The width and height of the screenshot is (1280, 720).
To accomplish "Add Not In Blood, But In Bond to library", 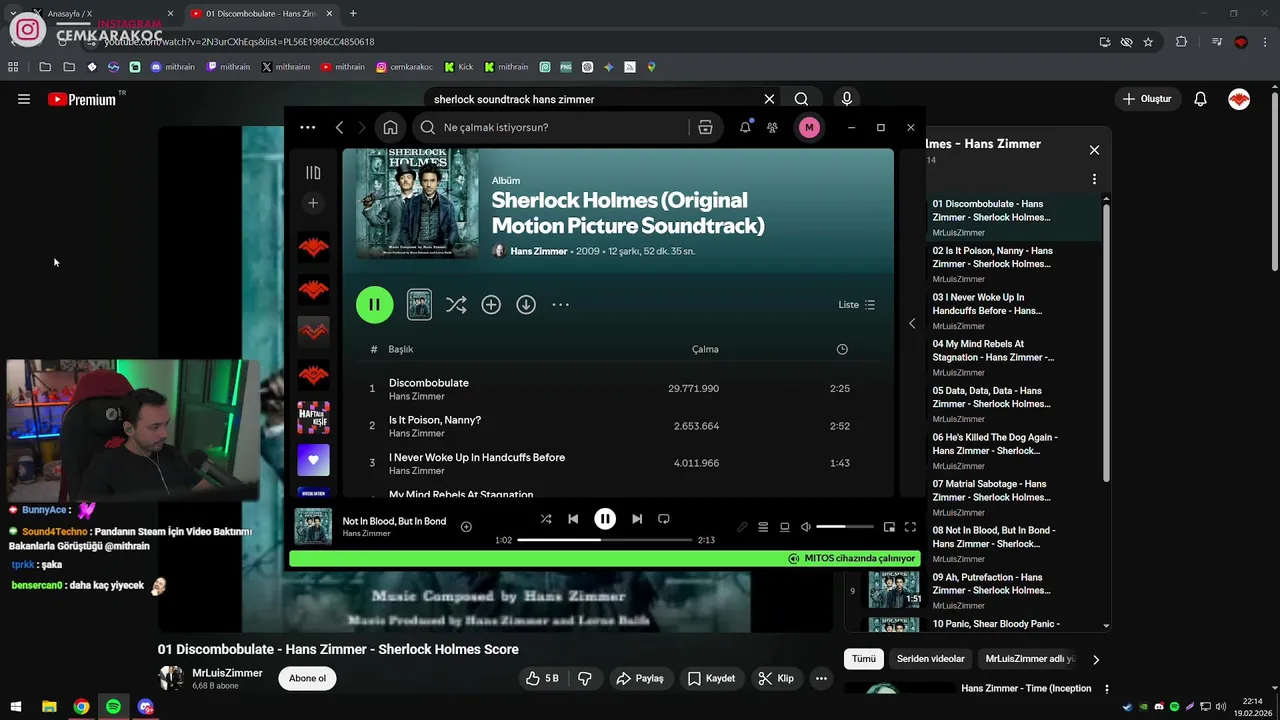I will click(466, 526).
